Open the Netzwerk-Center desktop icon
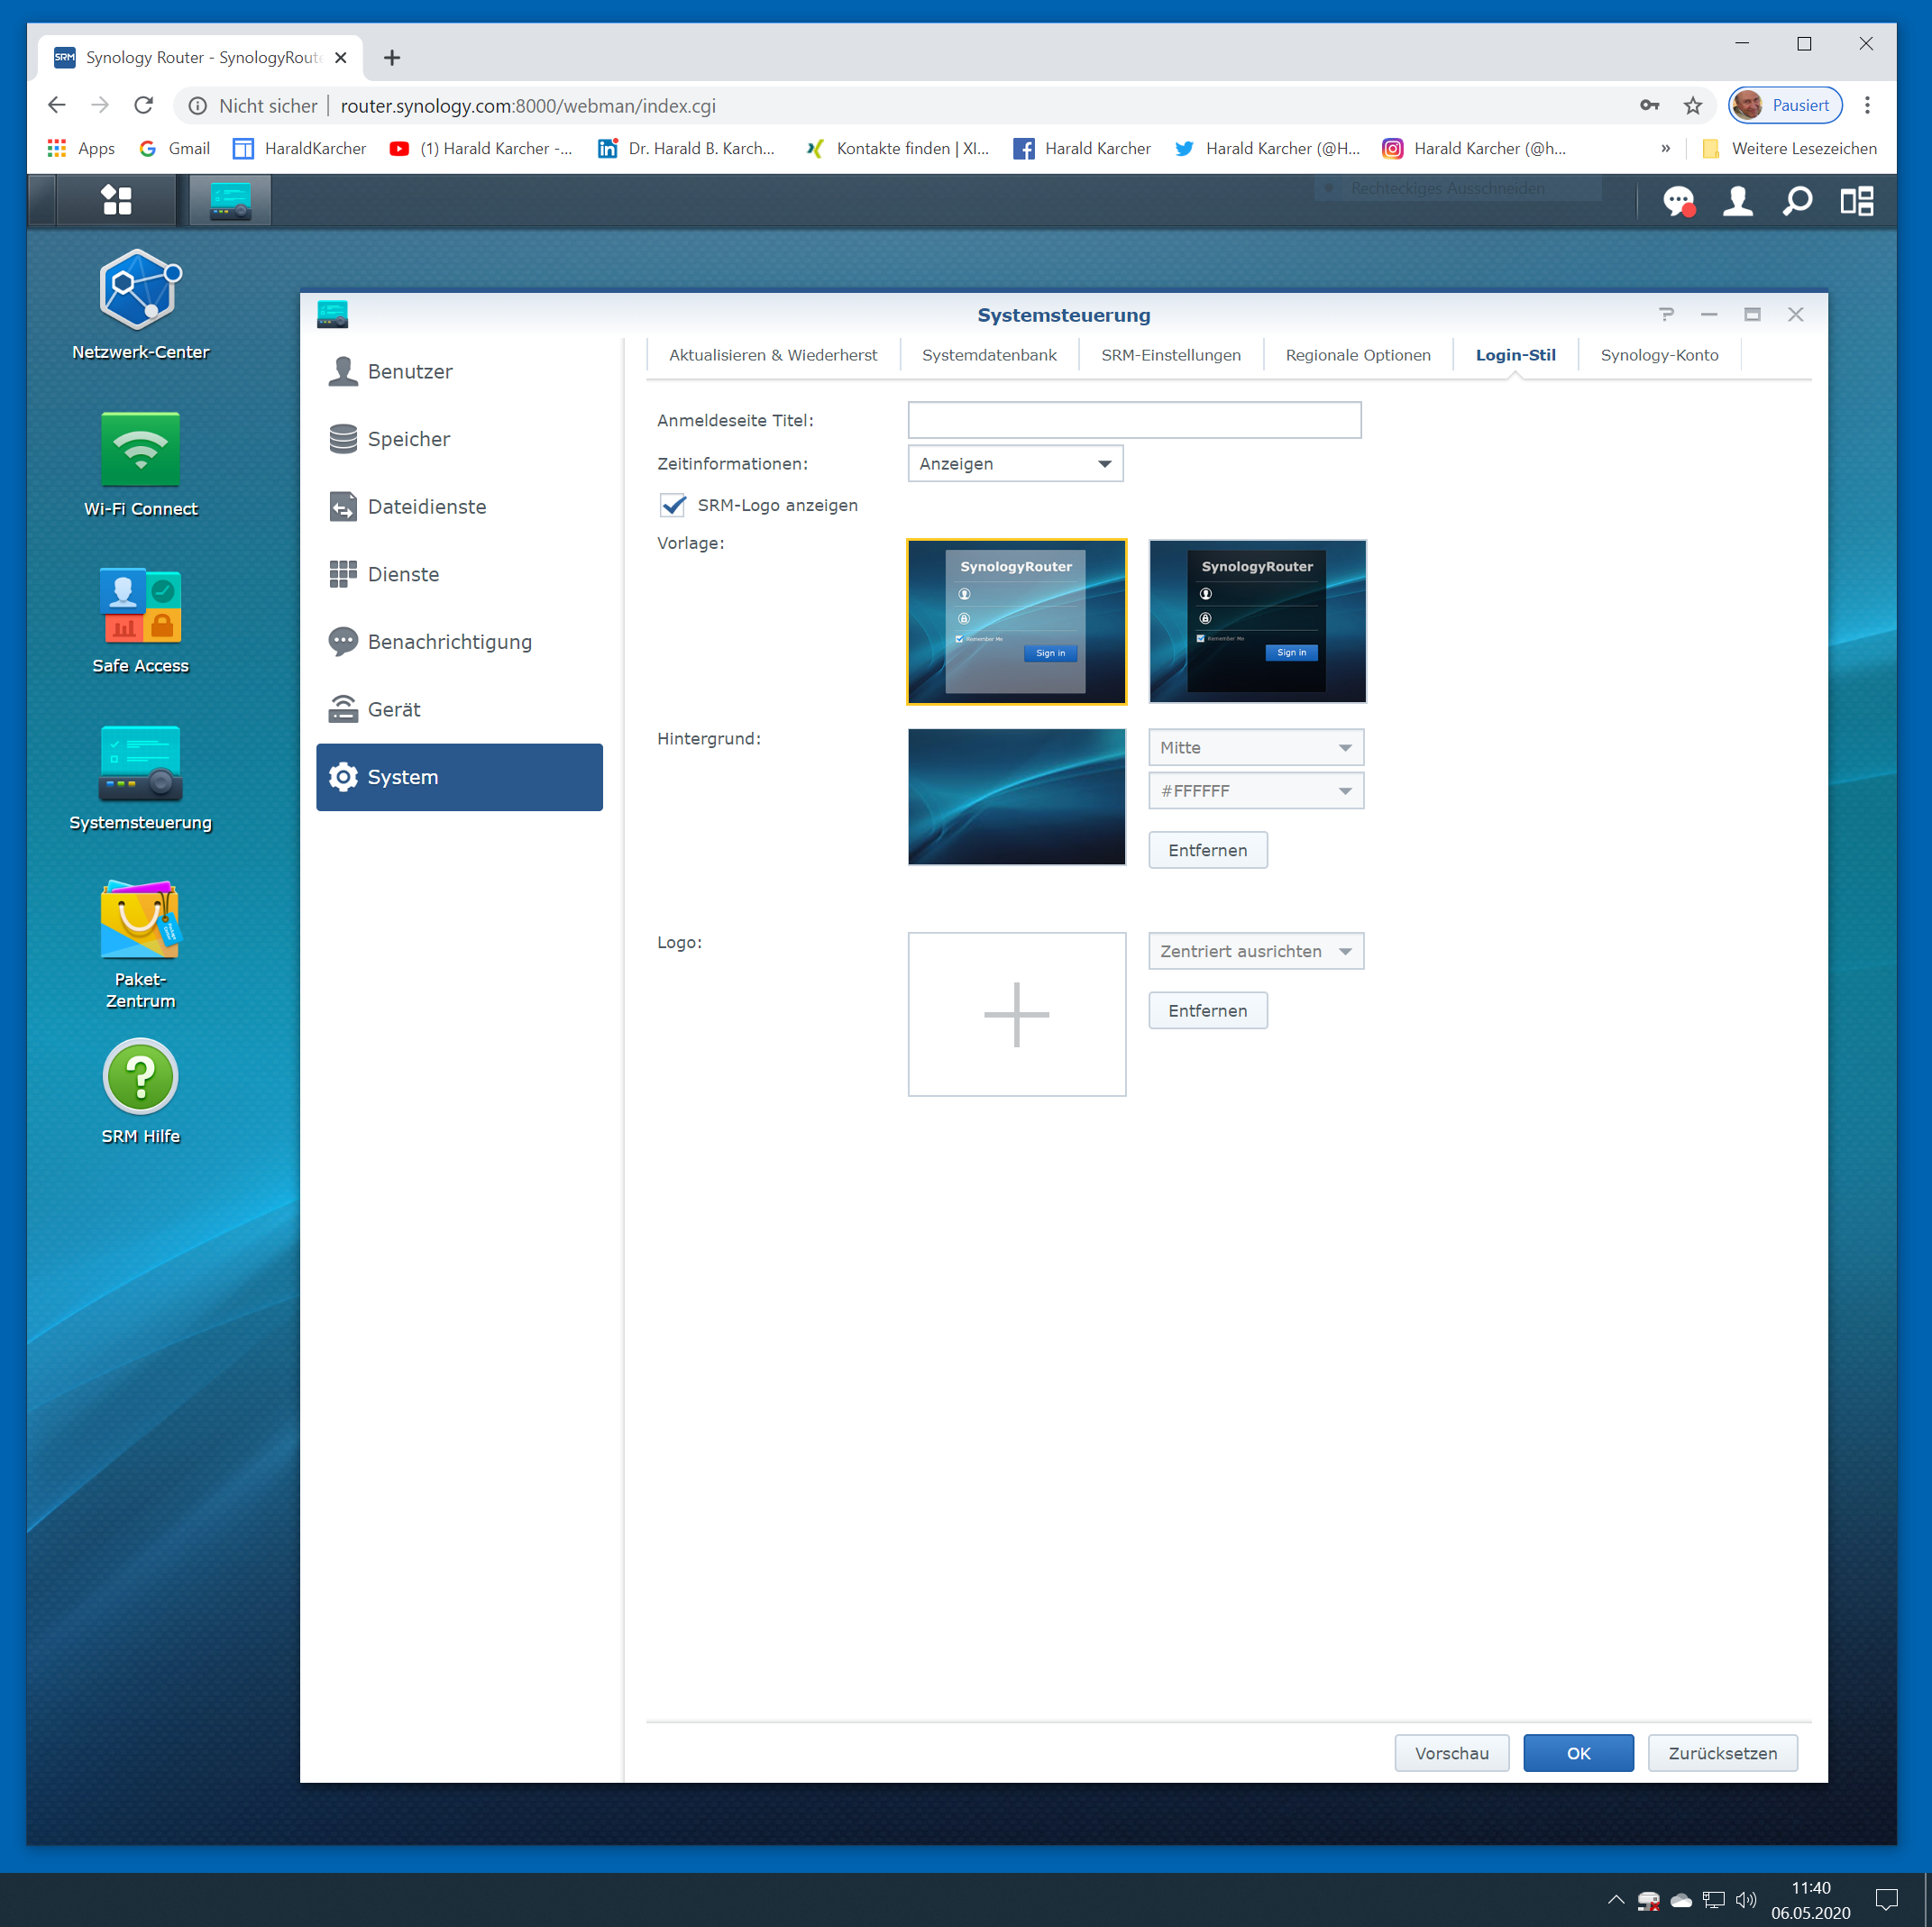 click(x=140, y=290)
